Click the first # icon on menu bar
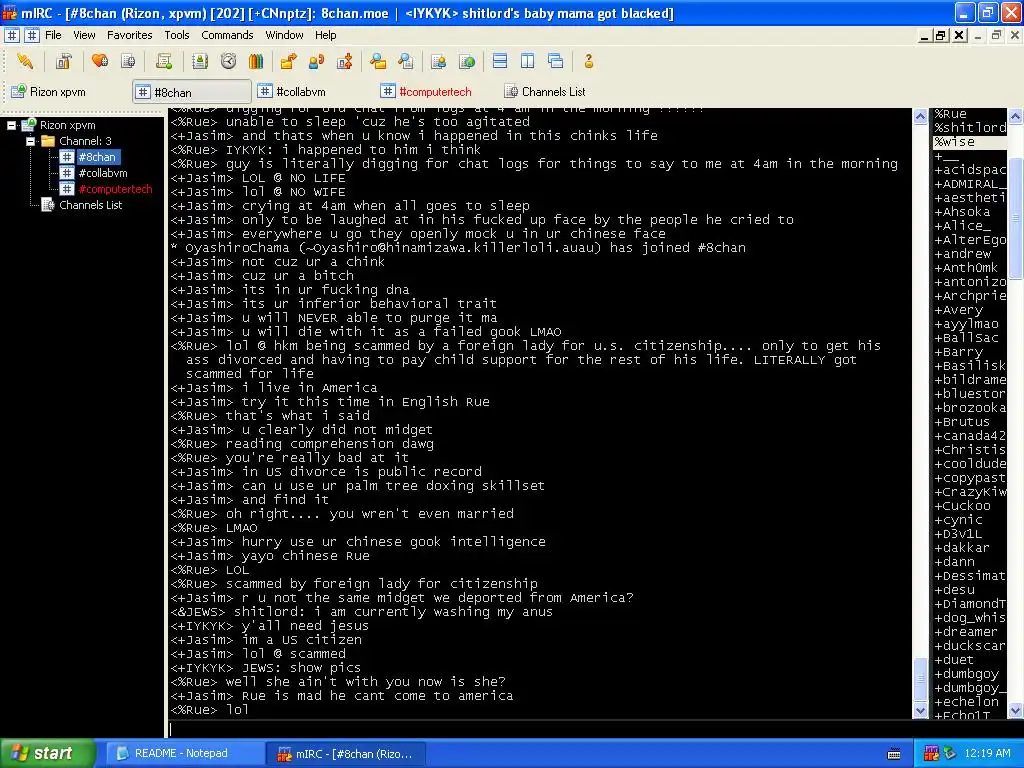1024x768 pixels. 12,35
